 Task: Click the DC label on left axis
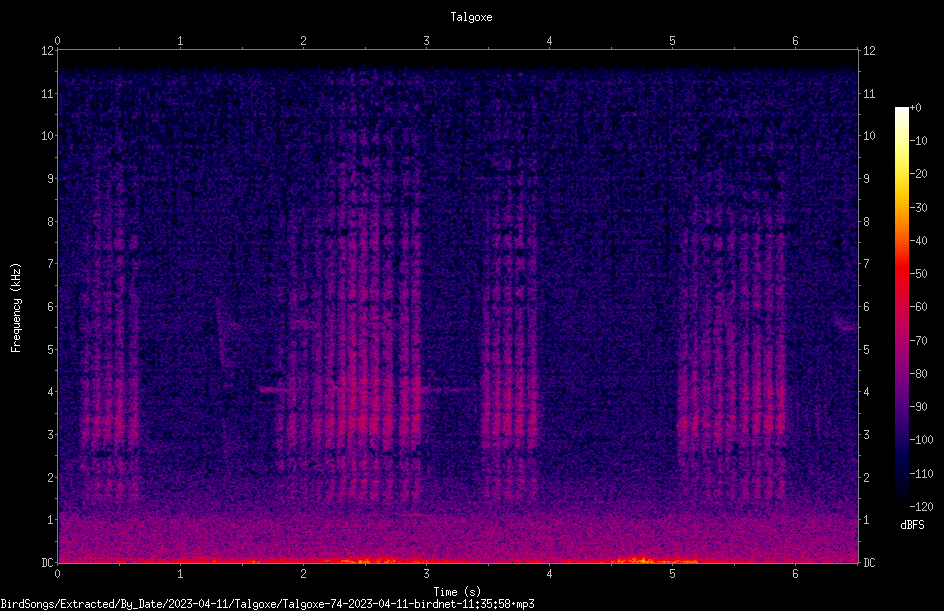pyautogui.click(x=48, y=562)
